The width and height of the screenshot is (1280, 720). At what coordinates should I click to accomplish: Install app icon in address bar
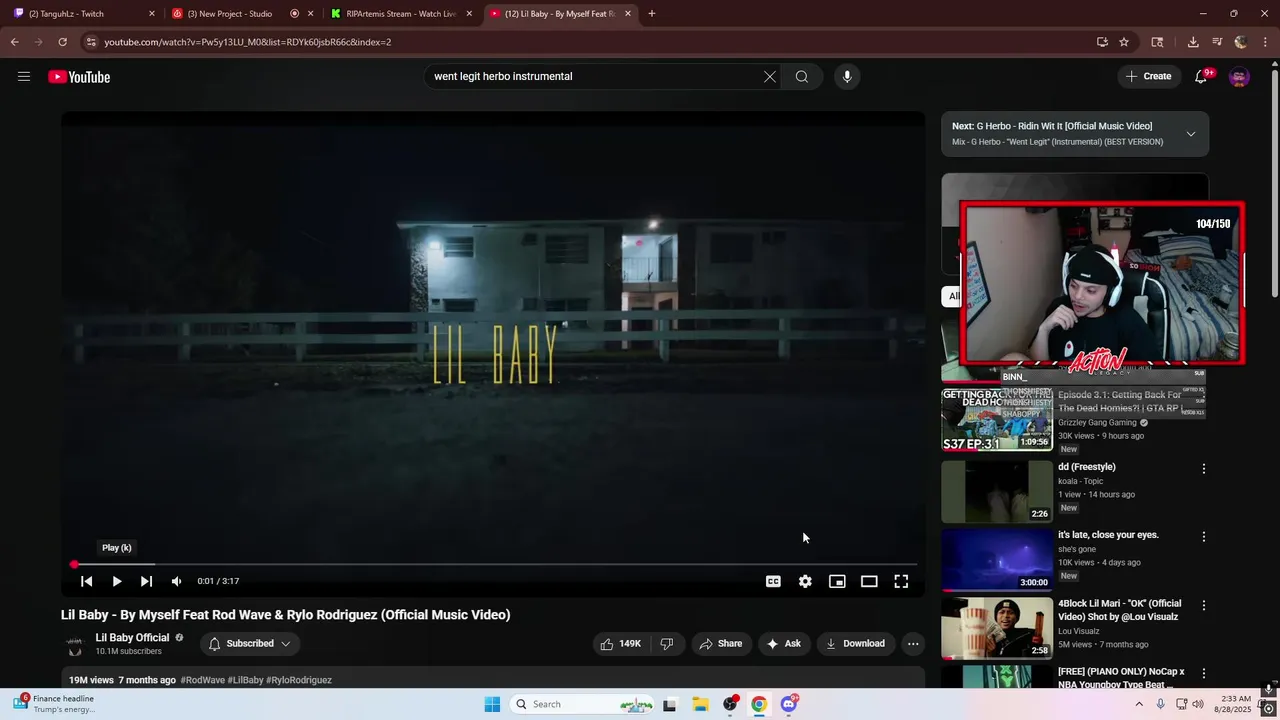1102,42
